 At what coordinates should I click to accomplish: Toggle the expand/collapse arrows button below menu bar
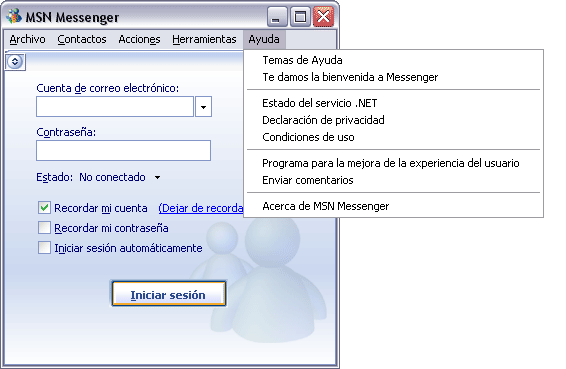coord(15,61)
